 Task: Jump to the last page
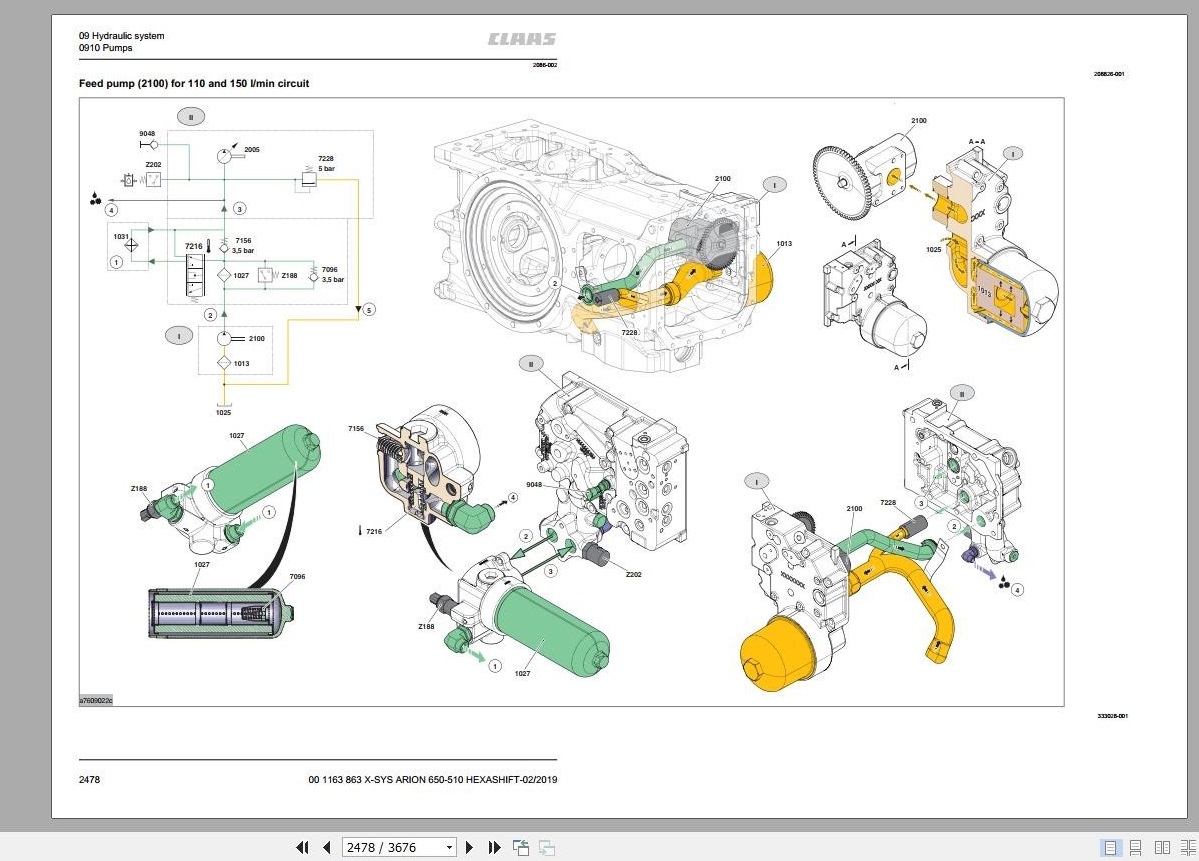(494, 847)
